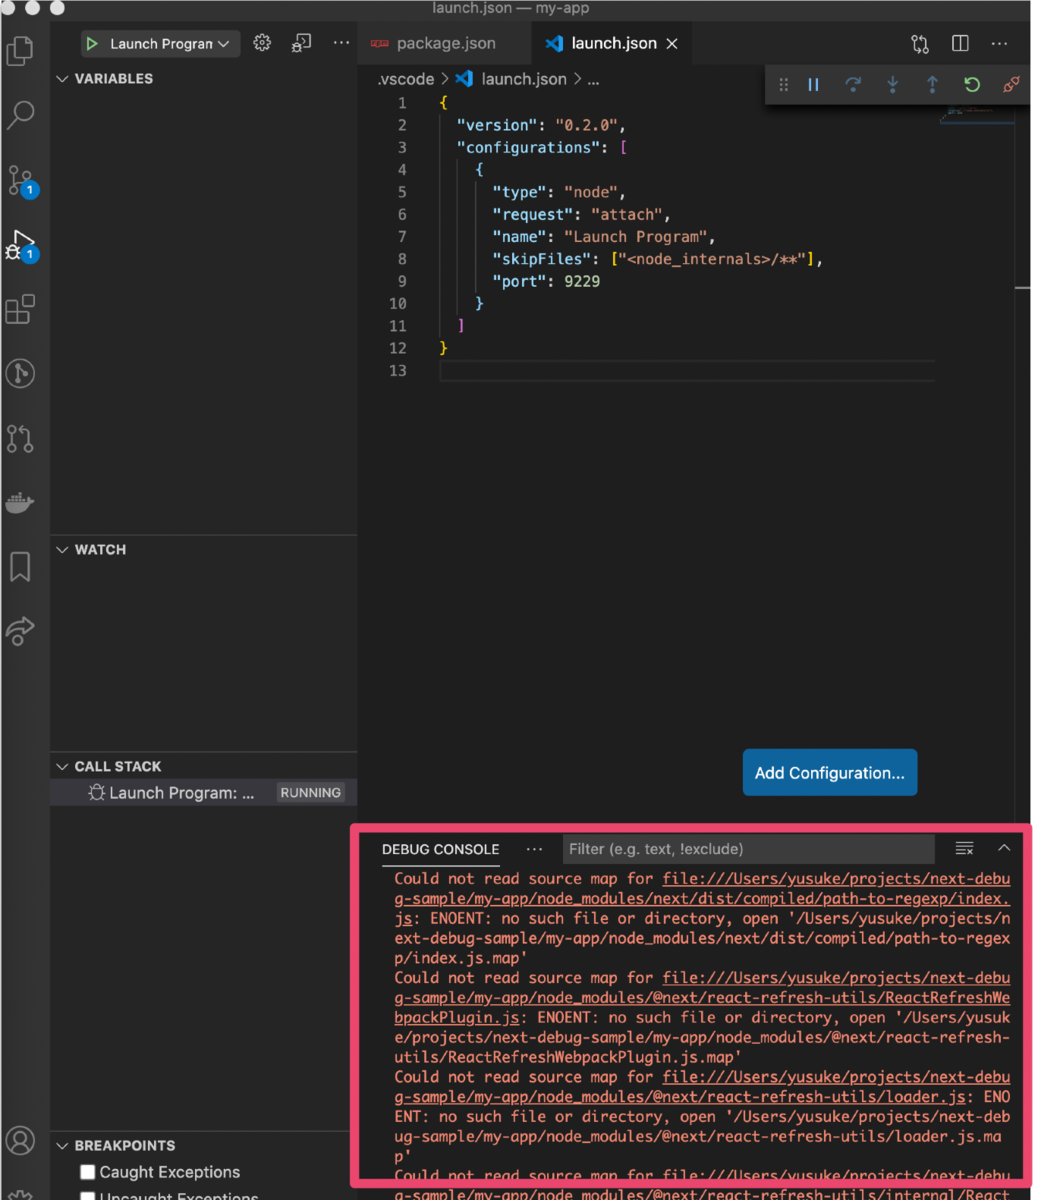
Task: Open editor more actions menu
Action: pyautogui.click(x=999, y=44)
